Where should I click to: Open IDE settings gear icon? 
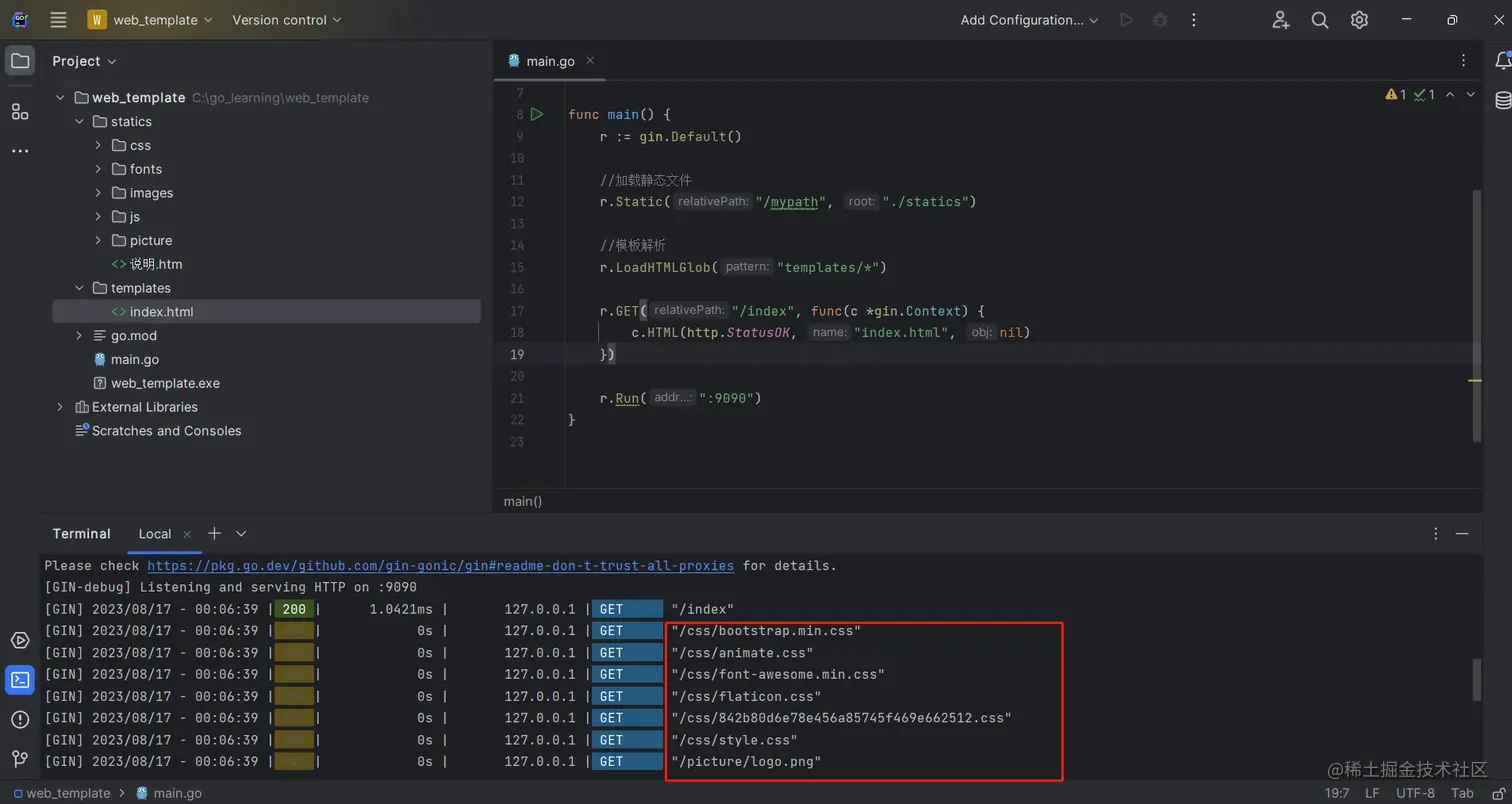1359,20
